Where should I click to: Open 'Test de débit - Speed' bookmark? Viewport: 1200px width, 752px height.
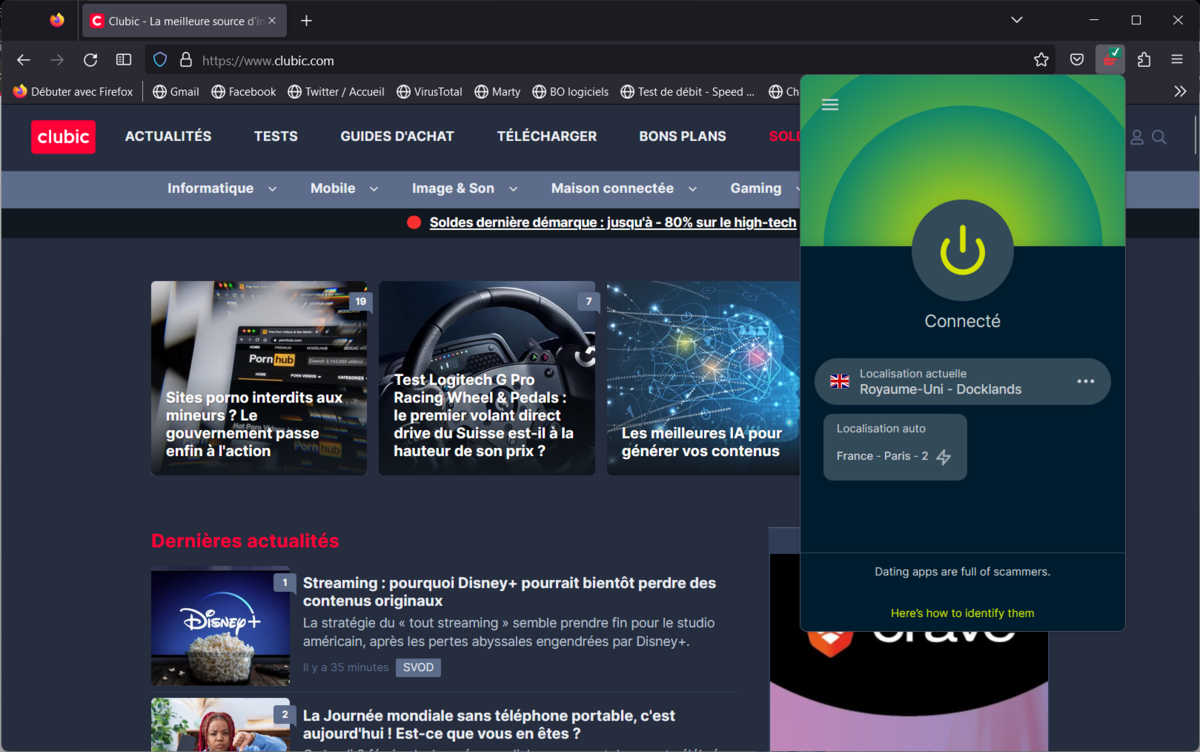[688, 91]
